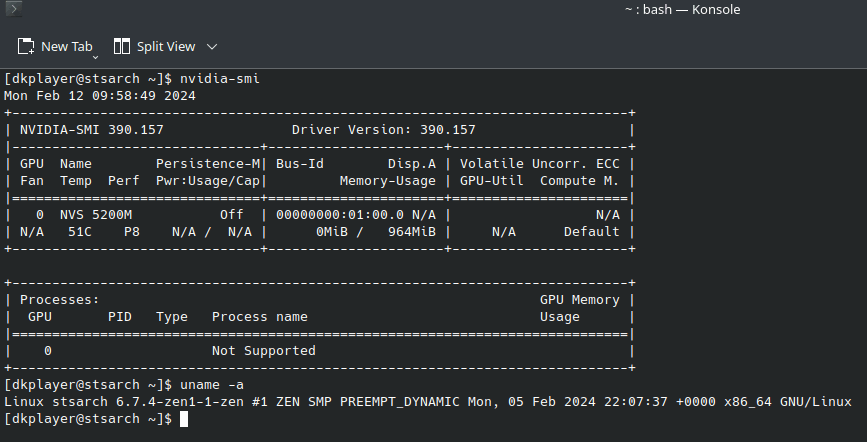The height and width of the screenshot is (442, 867).
Task: Click the Split View label
Action: click(x=166, y=46)
